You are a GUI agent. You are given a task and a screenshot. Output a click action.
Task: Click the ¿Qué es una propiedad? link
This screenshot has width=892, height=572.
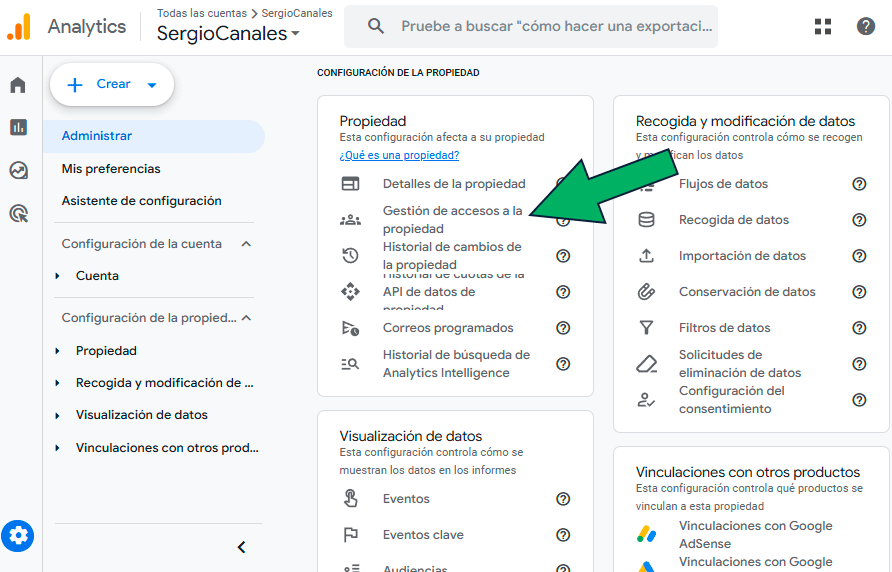click(399, 155)
